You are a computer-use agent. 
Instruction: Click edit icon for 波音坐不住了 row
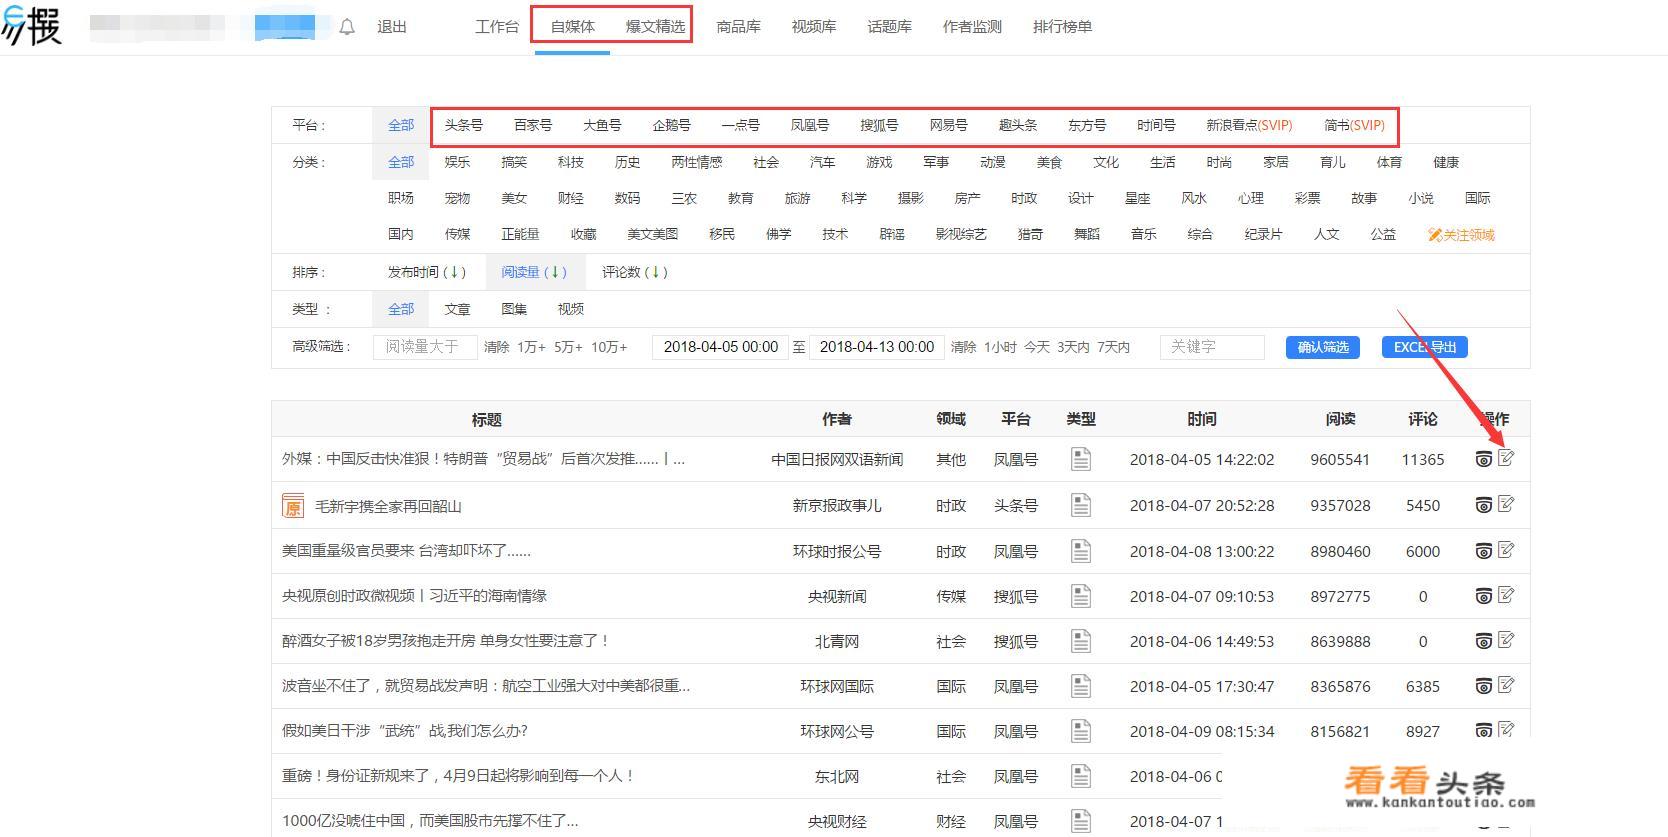1507,685
